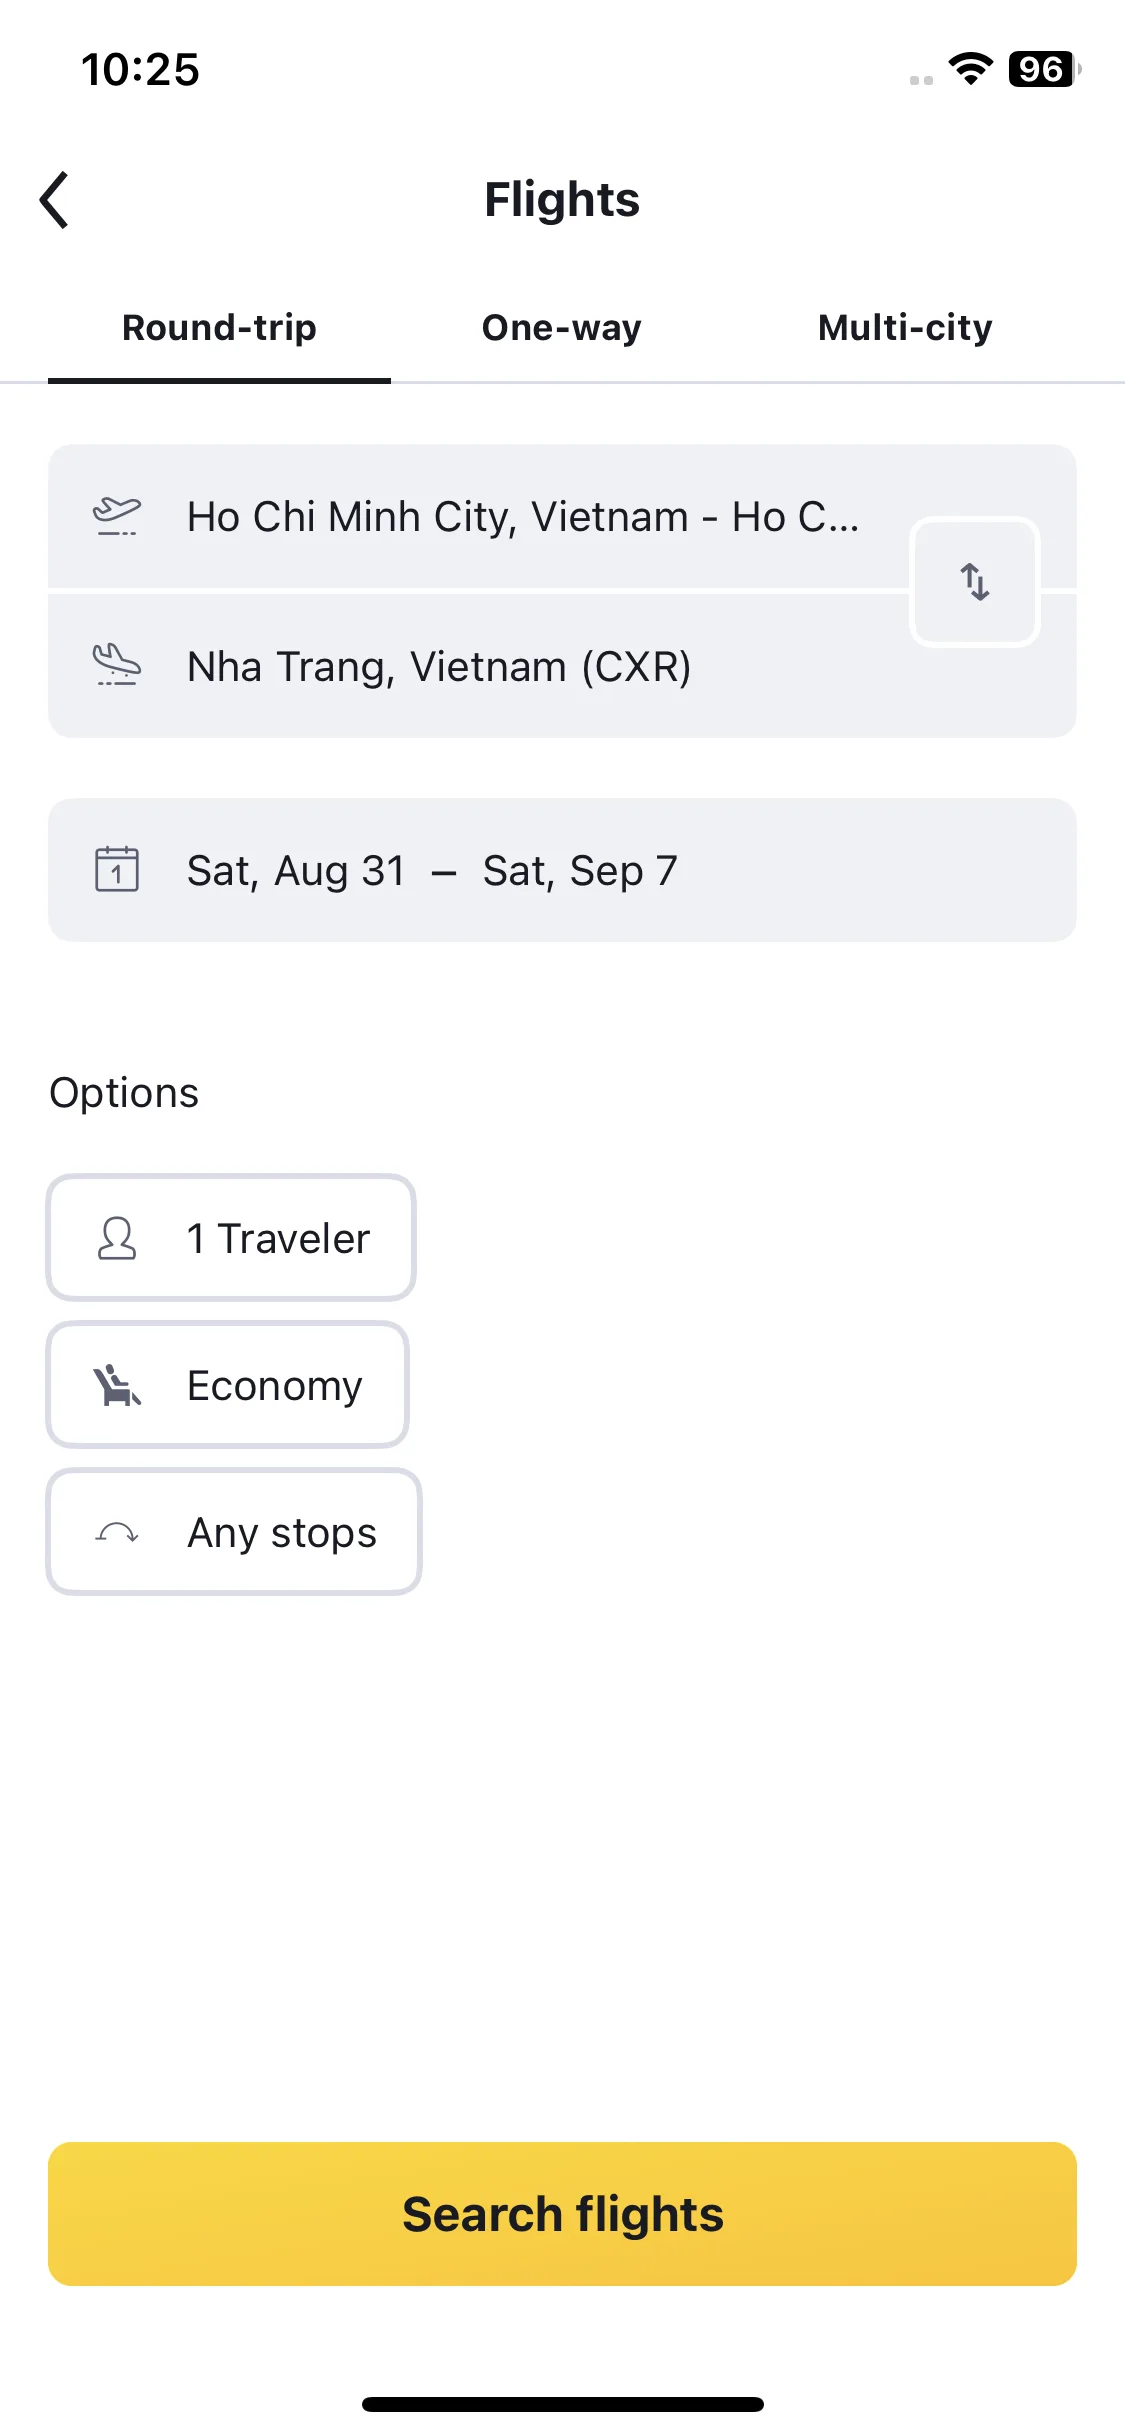This screenshot has width=1125, height=2436.
Task: Tap the traveler person icon
Action: tap(117, 1238)
